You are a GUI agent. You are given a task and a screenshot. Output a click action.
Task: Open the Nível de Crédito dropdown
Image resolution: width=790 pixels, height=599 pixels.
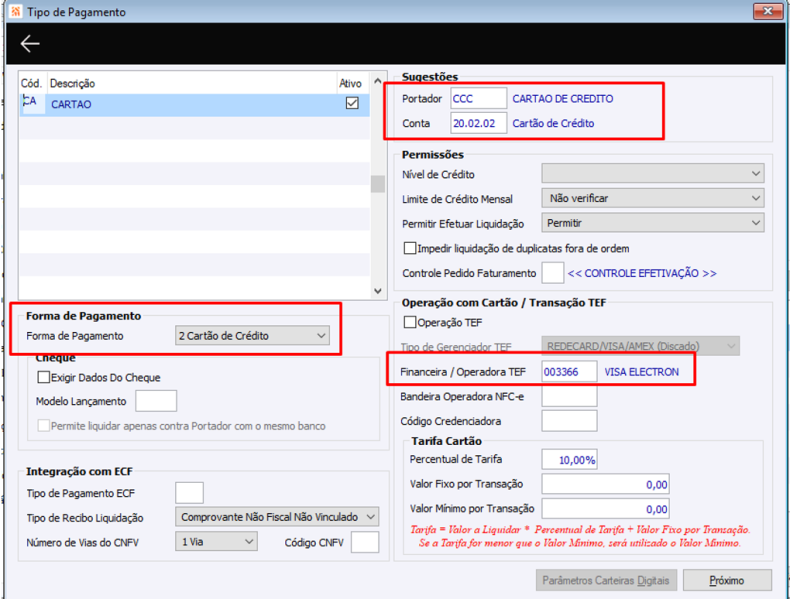pyautogui.click(x=653, y=173)
